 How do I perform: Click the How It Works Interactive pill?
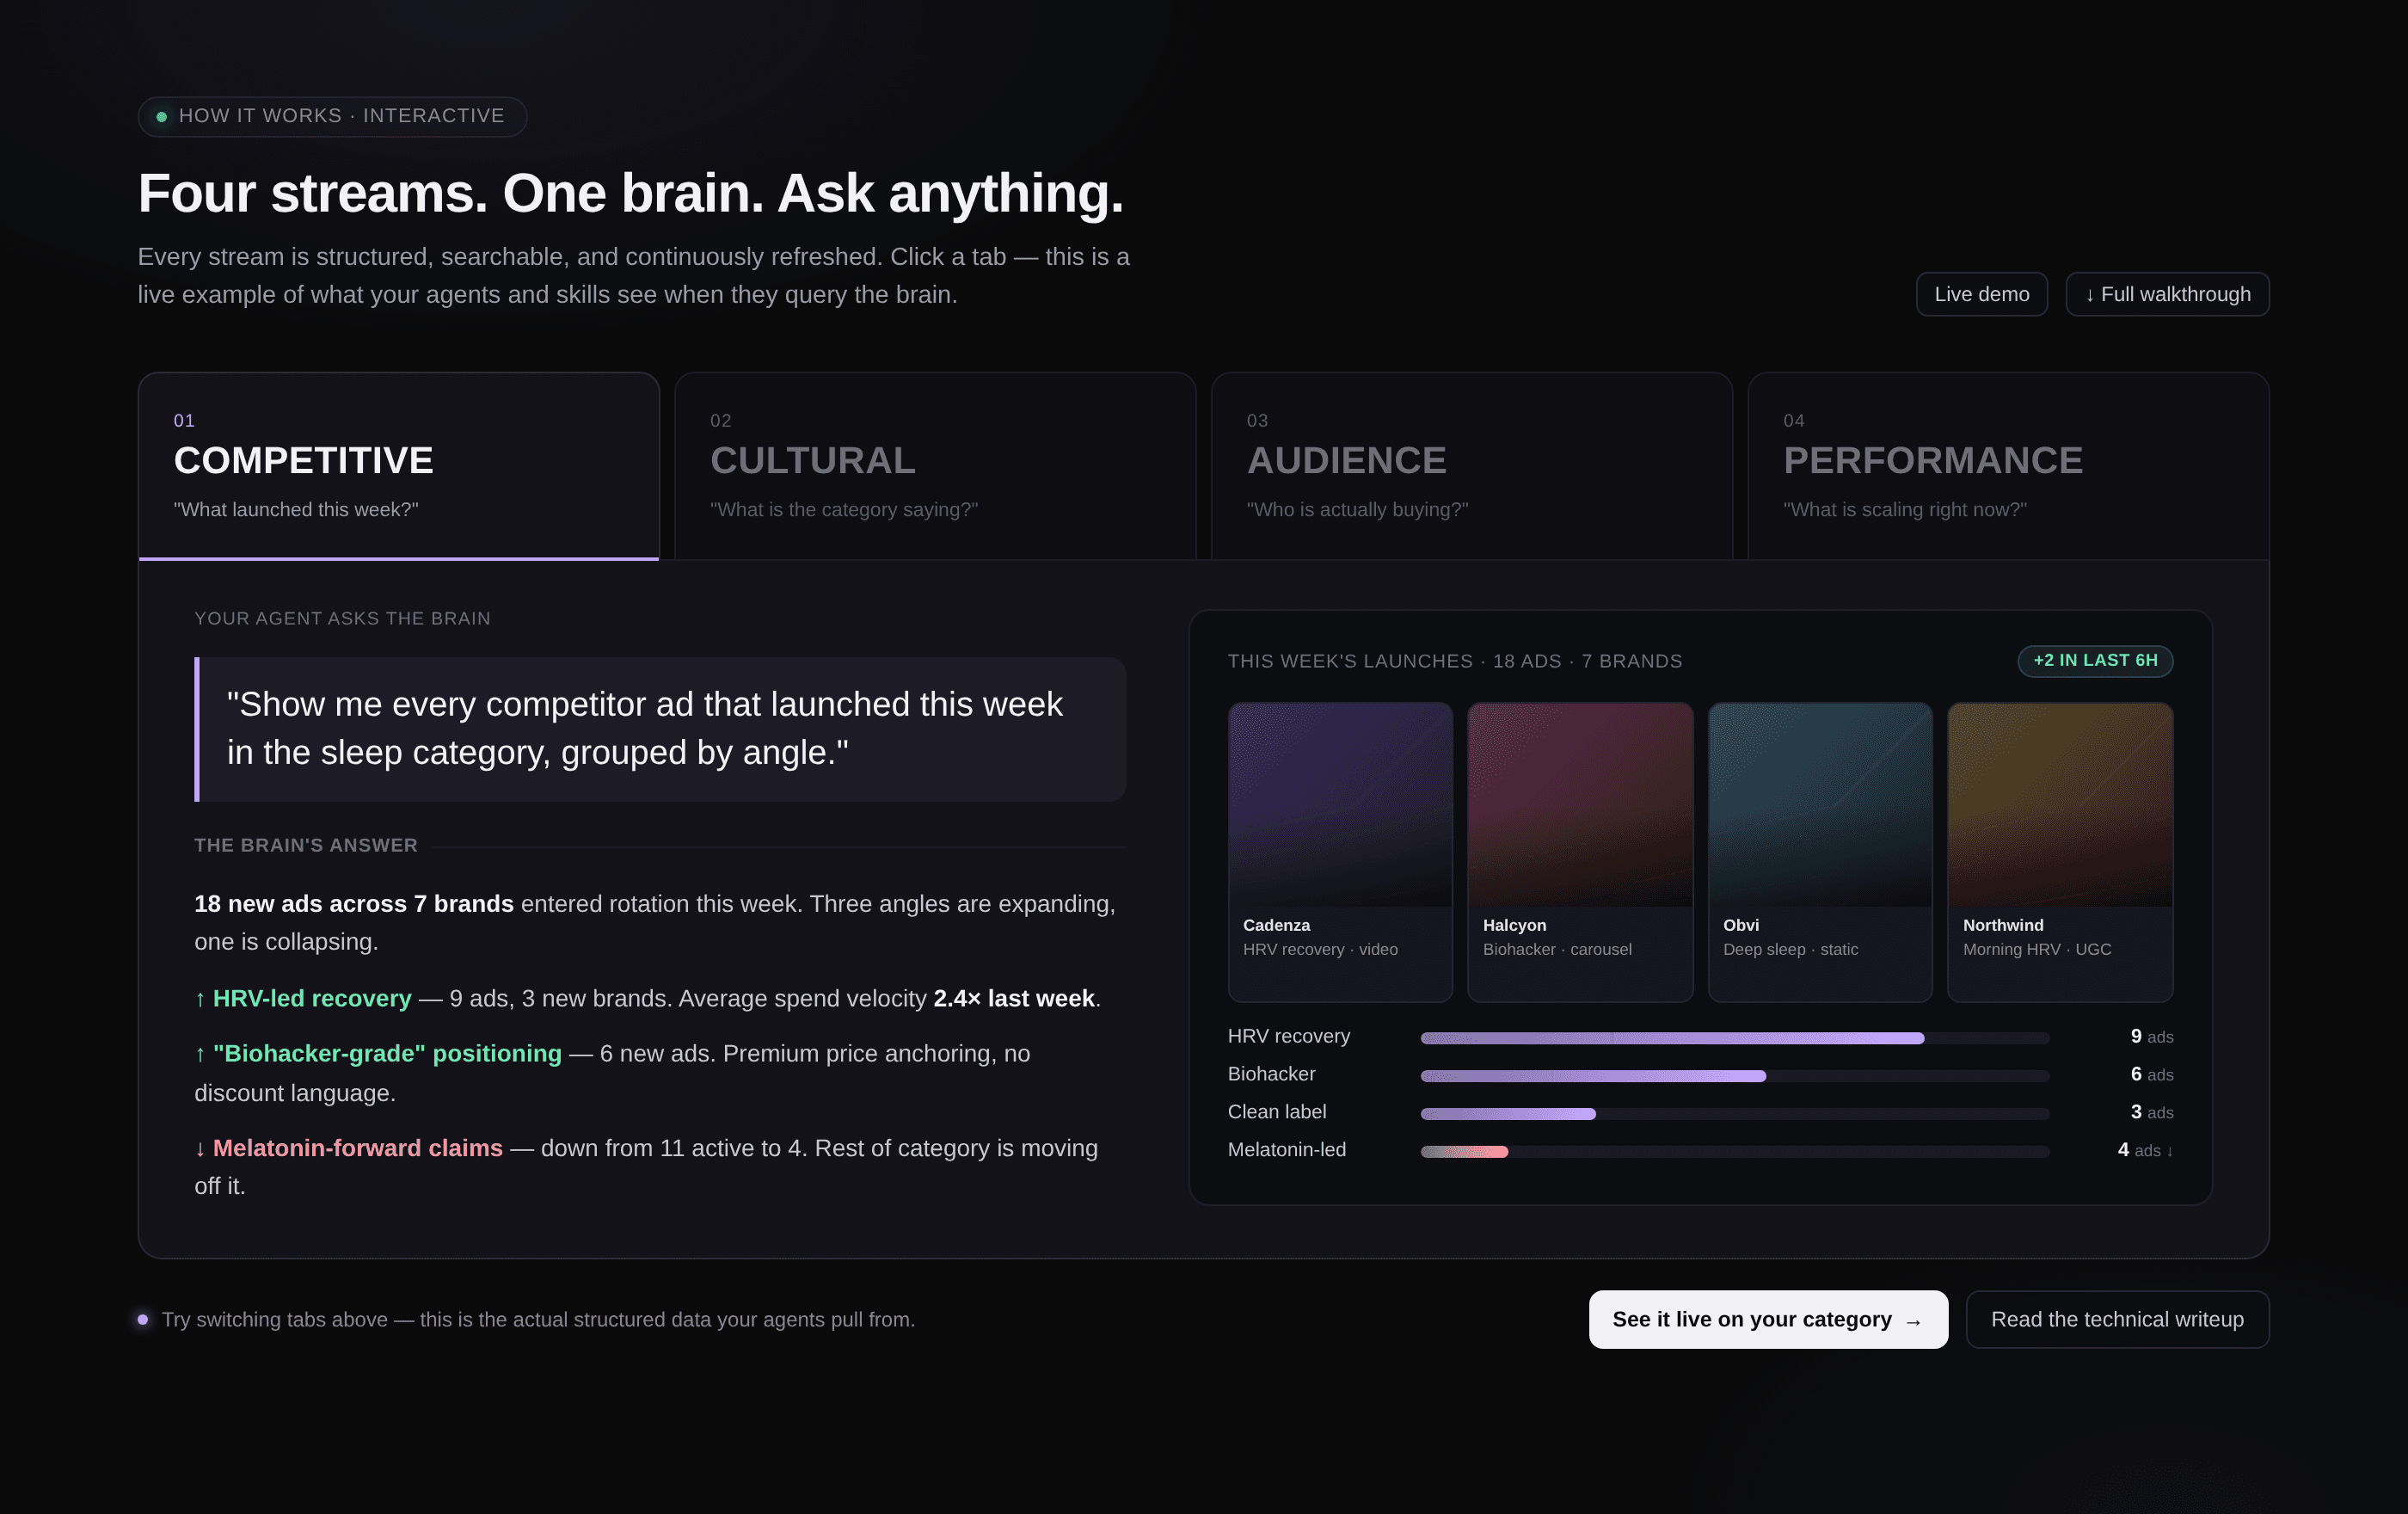(x=332, y=116)
